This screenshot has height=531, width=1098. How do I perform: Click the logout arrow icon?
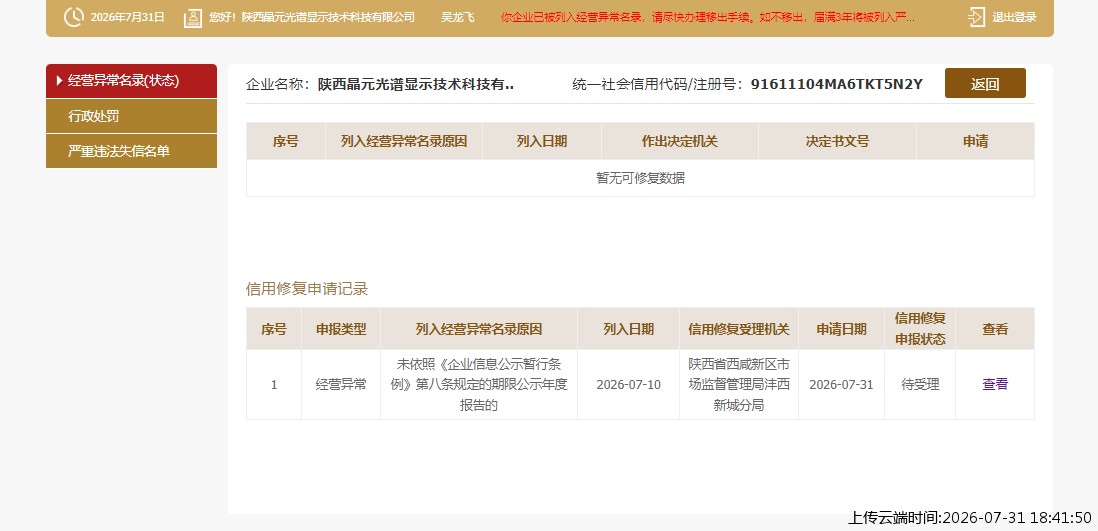976,17
